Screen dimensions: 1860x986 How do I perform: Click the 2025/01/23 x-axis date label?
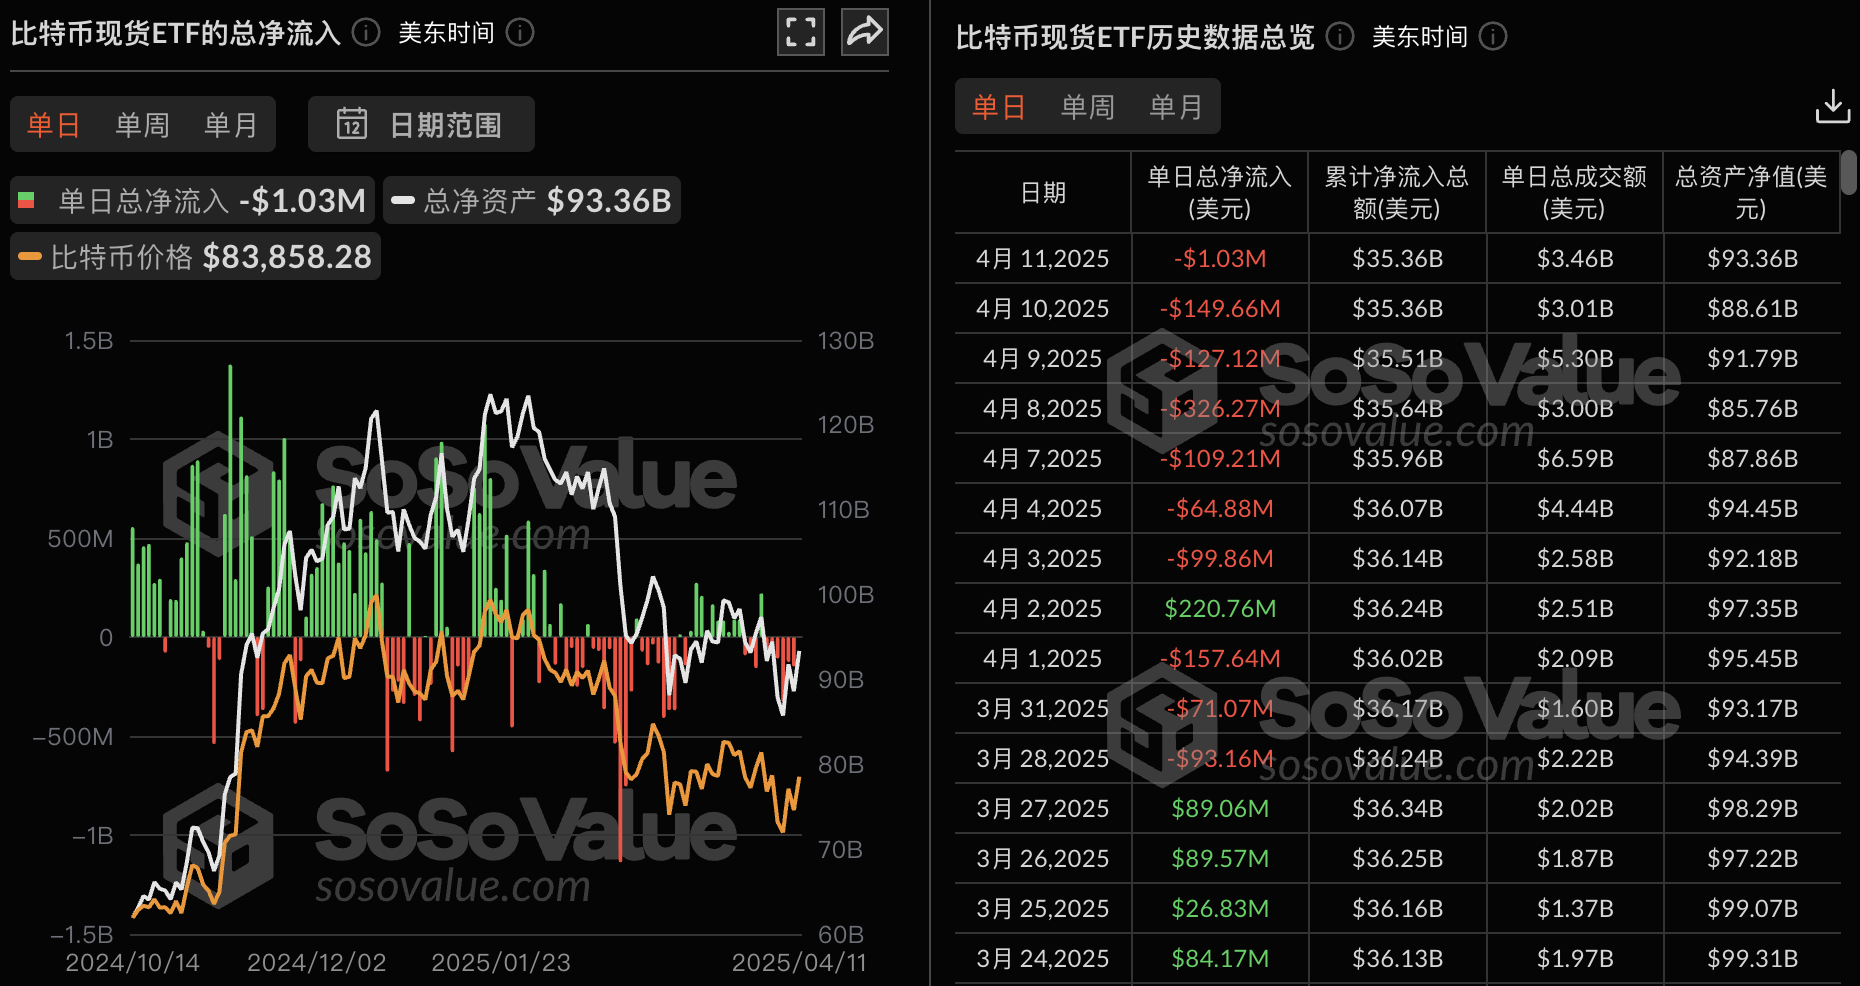pyautogui.click(x=500, y=962)
